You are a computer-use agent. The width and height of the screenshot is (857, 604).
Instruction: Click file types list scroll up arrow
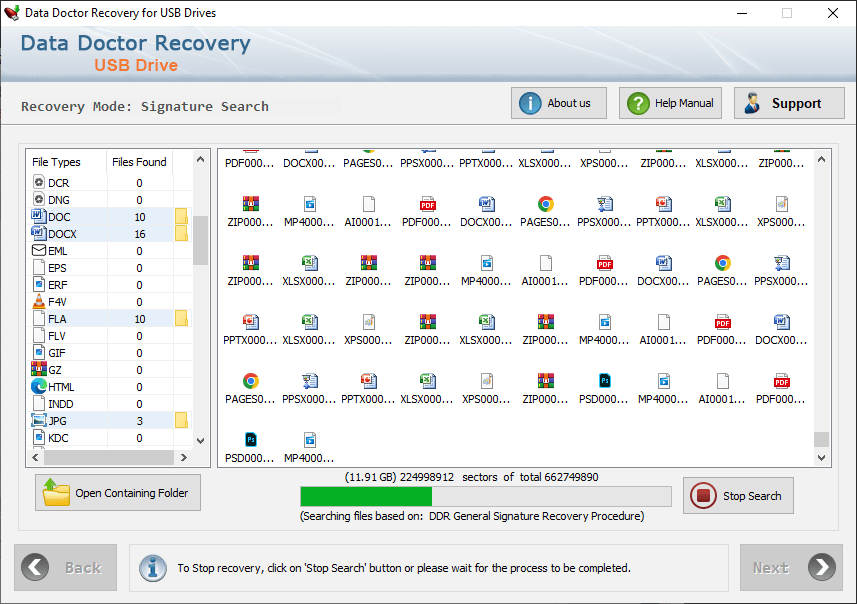[200, 159]
